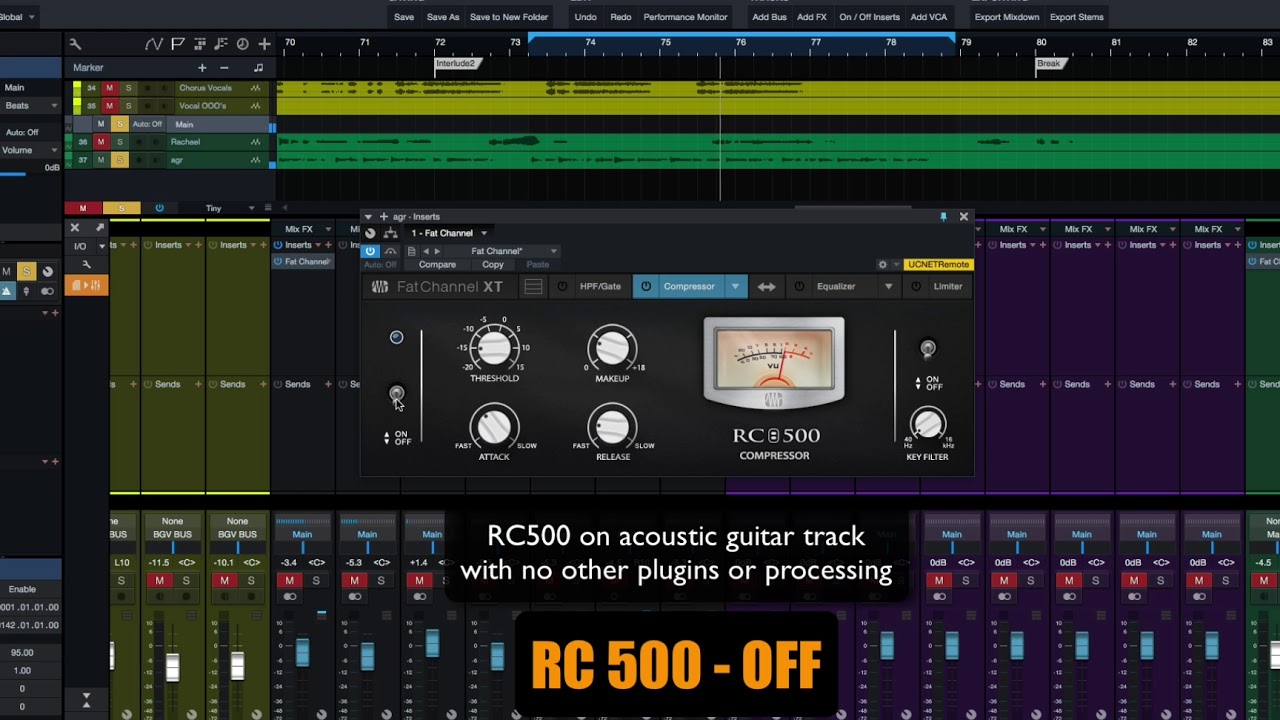This screenshot has width=1280, height=720.
Task: Add a marker with Marker plus icon
Action: coord(202,68)
